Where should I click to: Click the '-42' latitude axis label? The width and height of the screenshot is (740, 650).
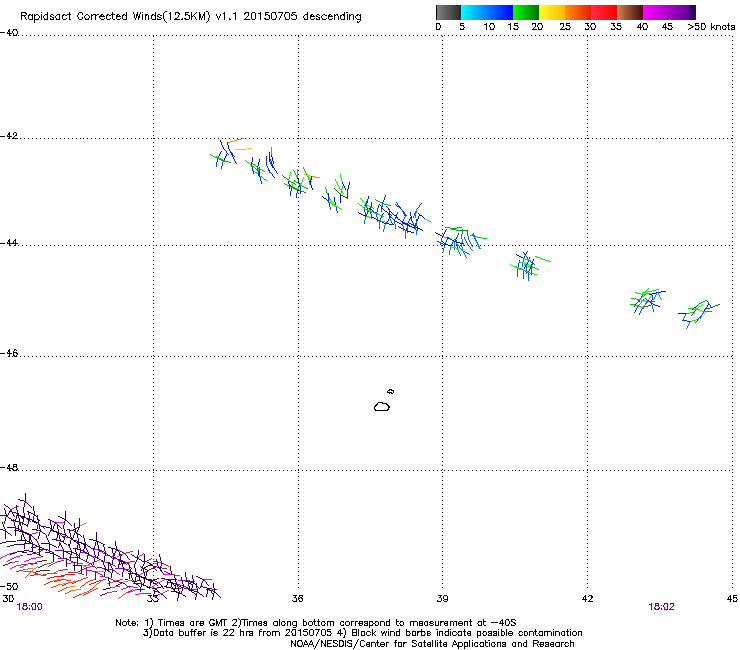point(9,136)
